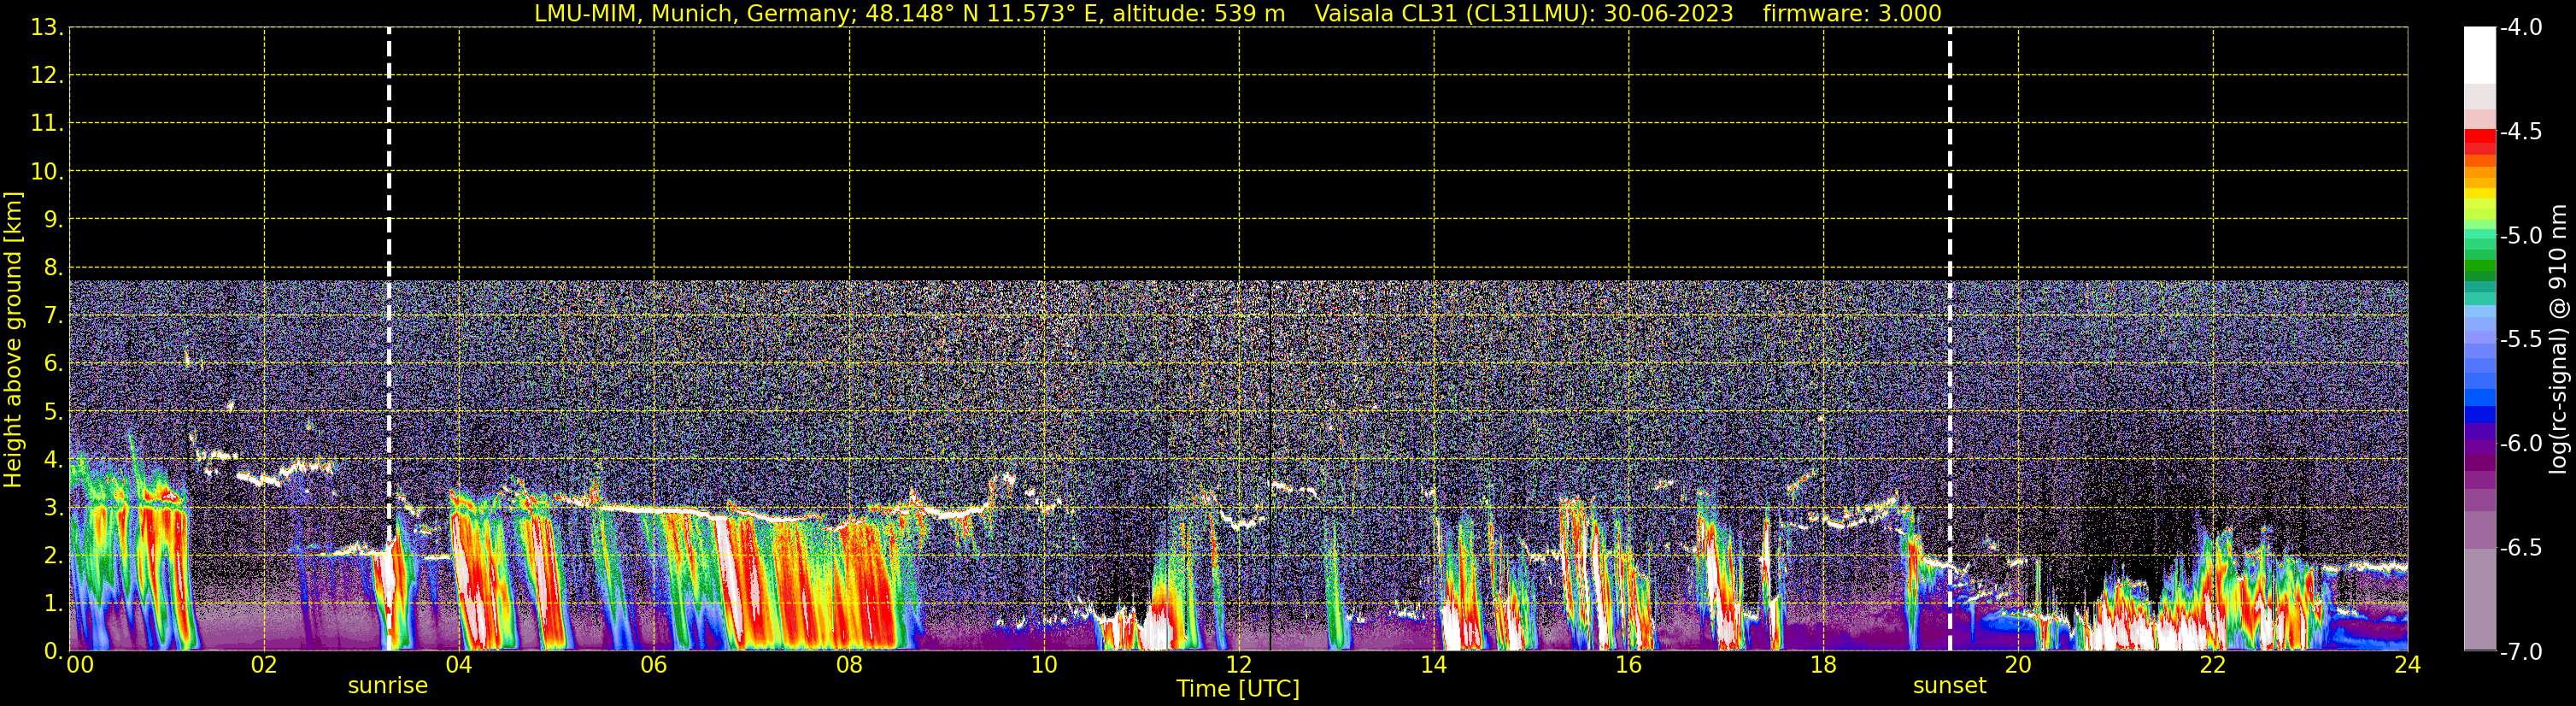The height and width of the screenshot is (706, 2576).
Task: Click the '22' time axis tick label
Action: point(2213,665)
